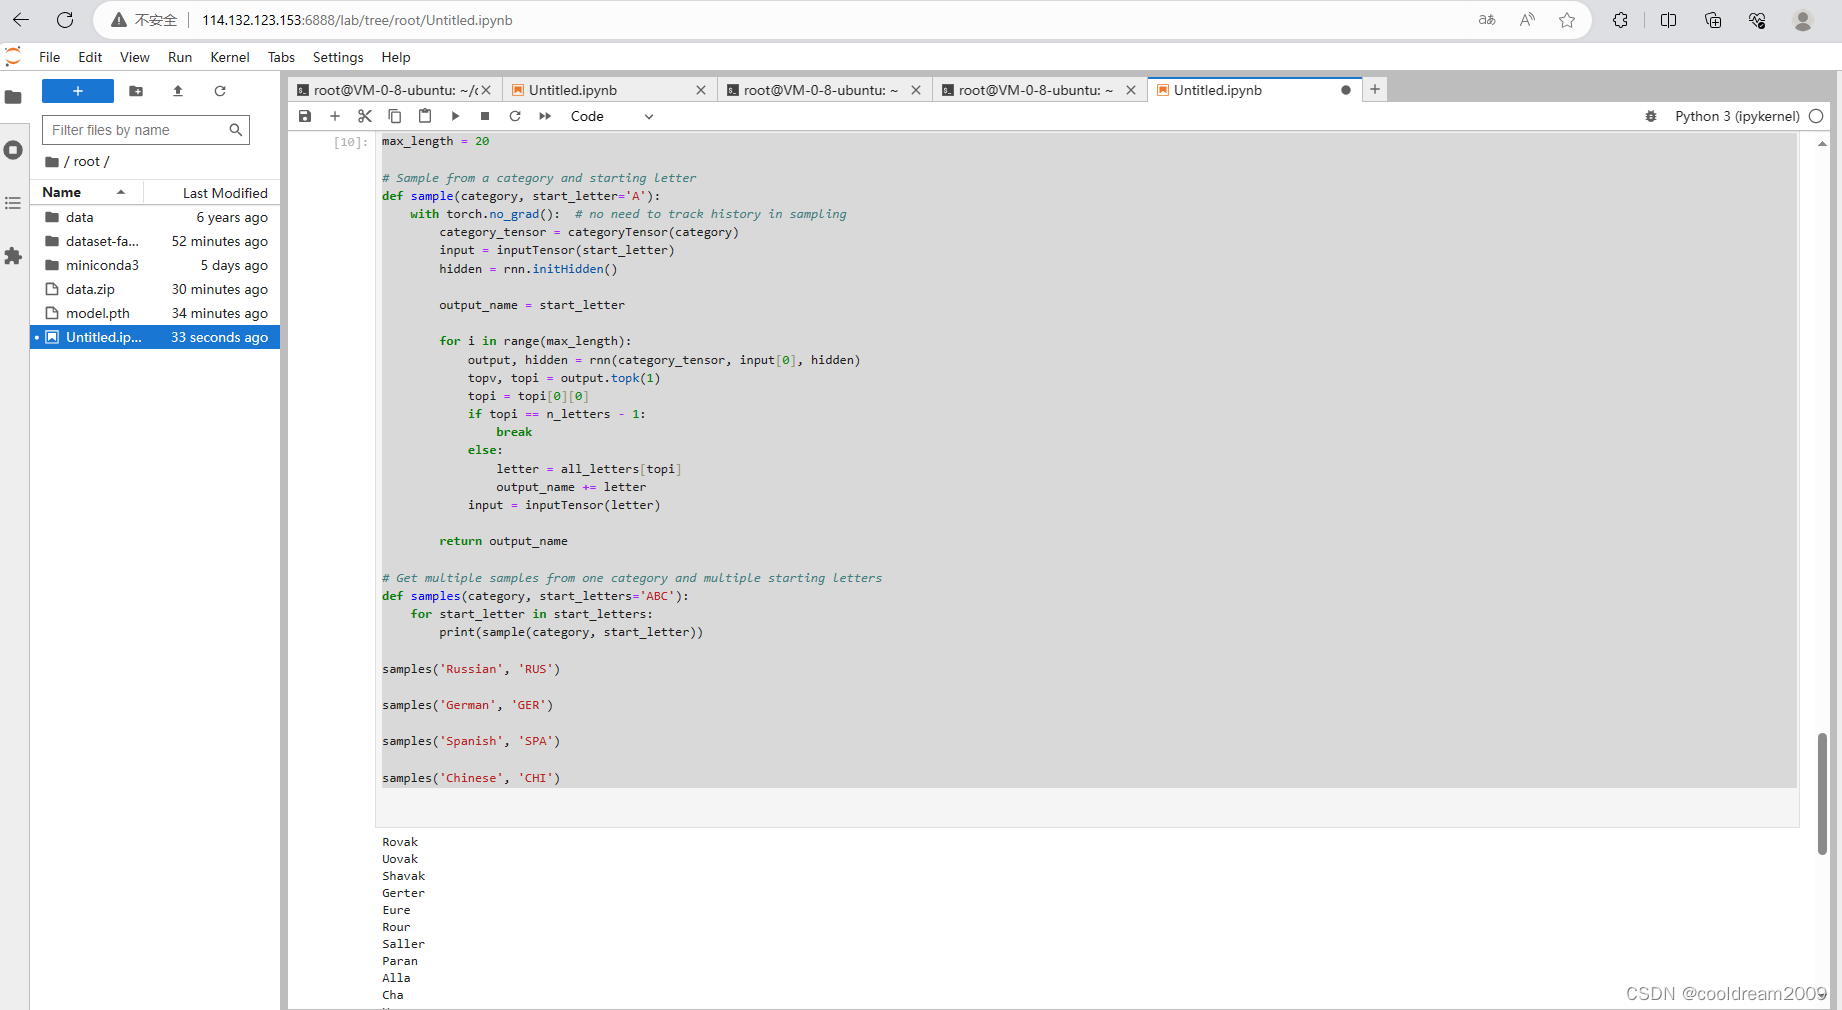Paste cell from clipboard icon

point(425,116)
